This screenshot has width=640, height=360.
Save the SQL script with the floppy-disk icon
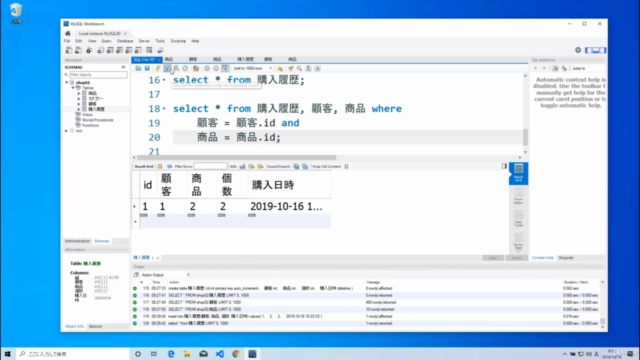coord(147,69)
